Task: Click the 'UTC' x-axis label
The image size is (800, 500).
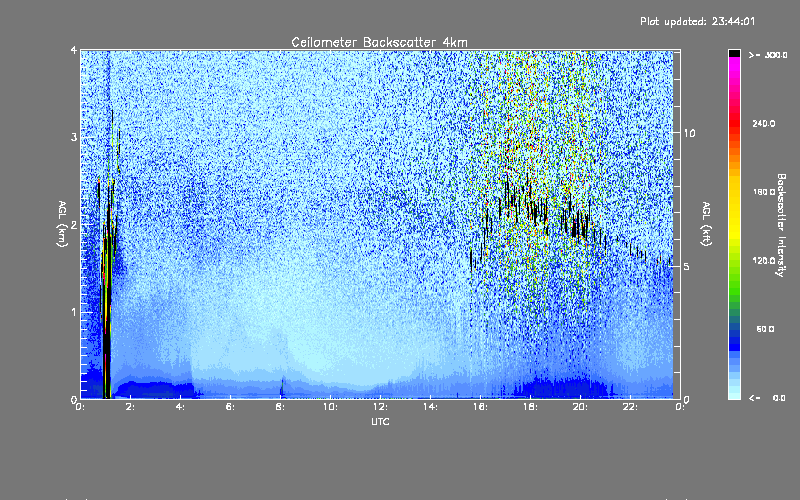Action: pos(380,421)
